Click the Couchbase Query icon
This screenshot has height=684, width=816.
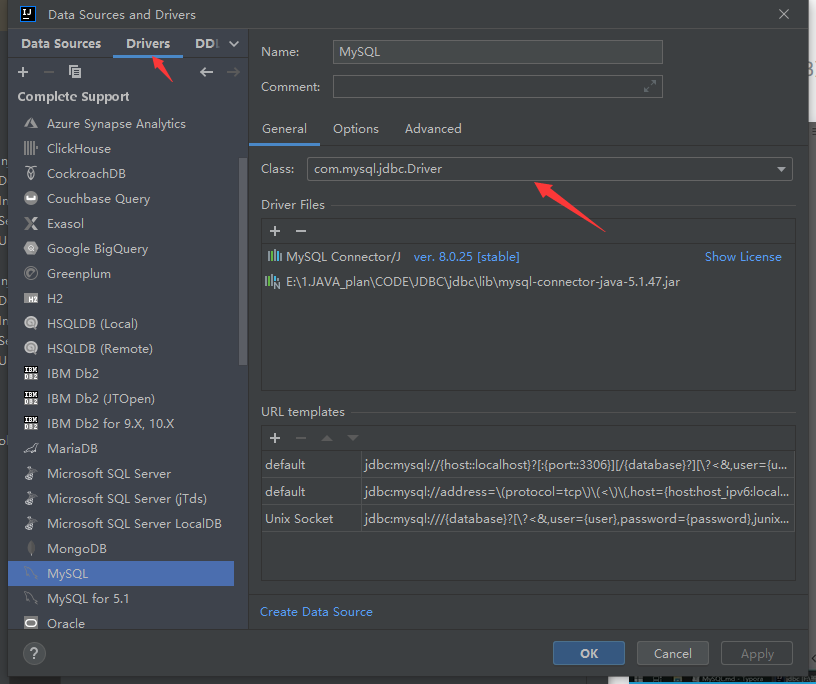coord(31,198)
